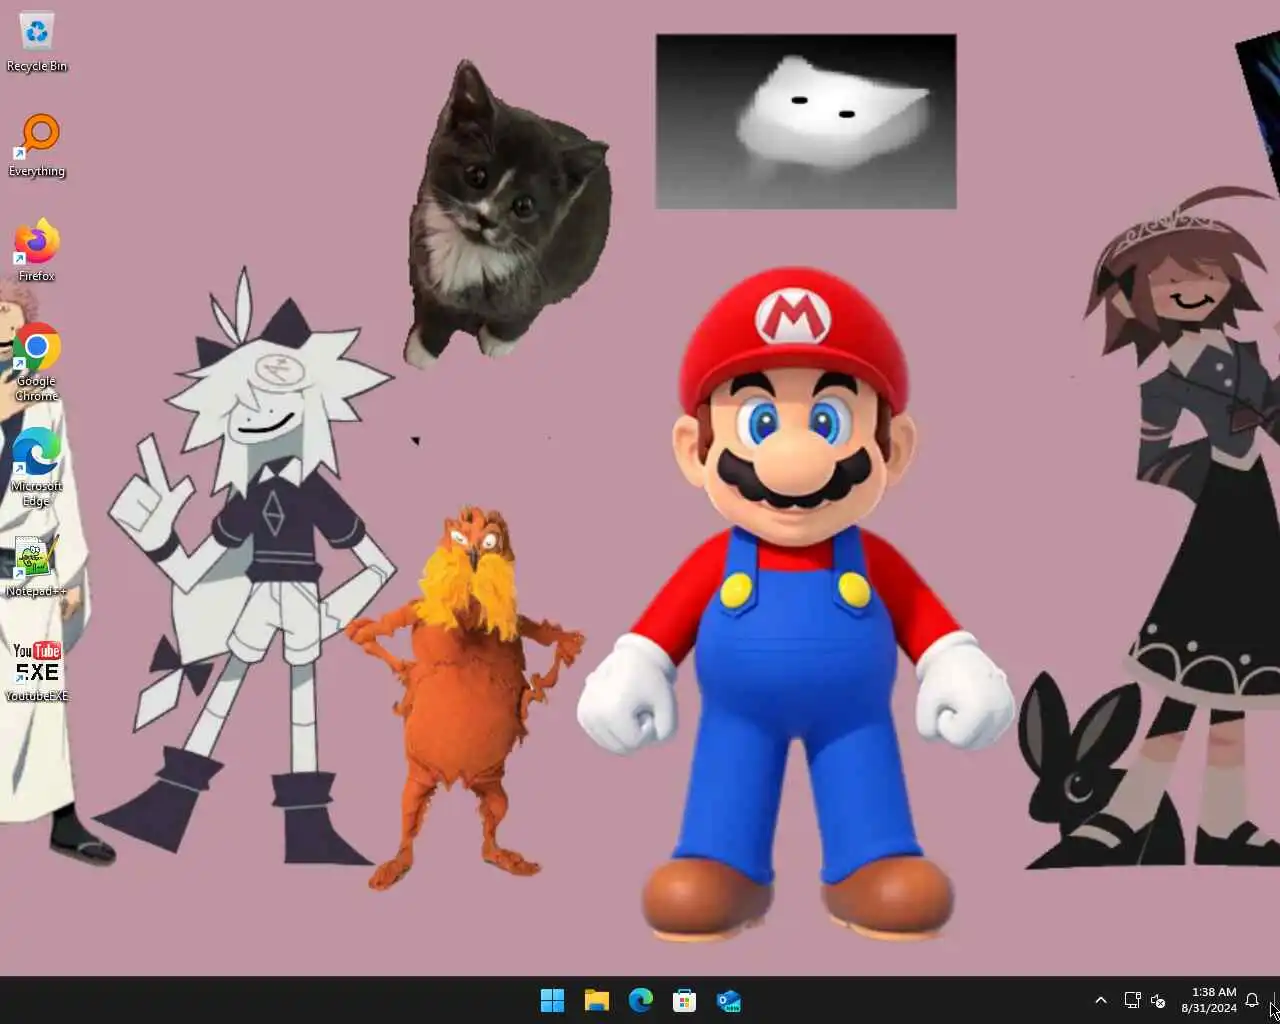Click the Show desktop strip at the taskbar edge
This screenshot has height=1024, width=1280.
click(x=1276, y=1000)
